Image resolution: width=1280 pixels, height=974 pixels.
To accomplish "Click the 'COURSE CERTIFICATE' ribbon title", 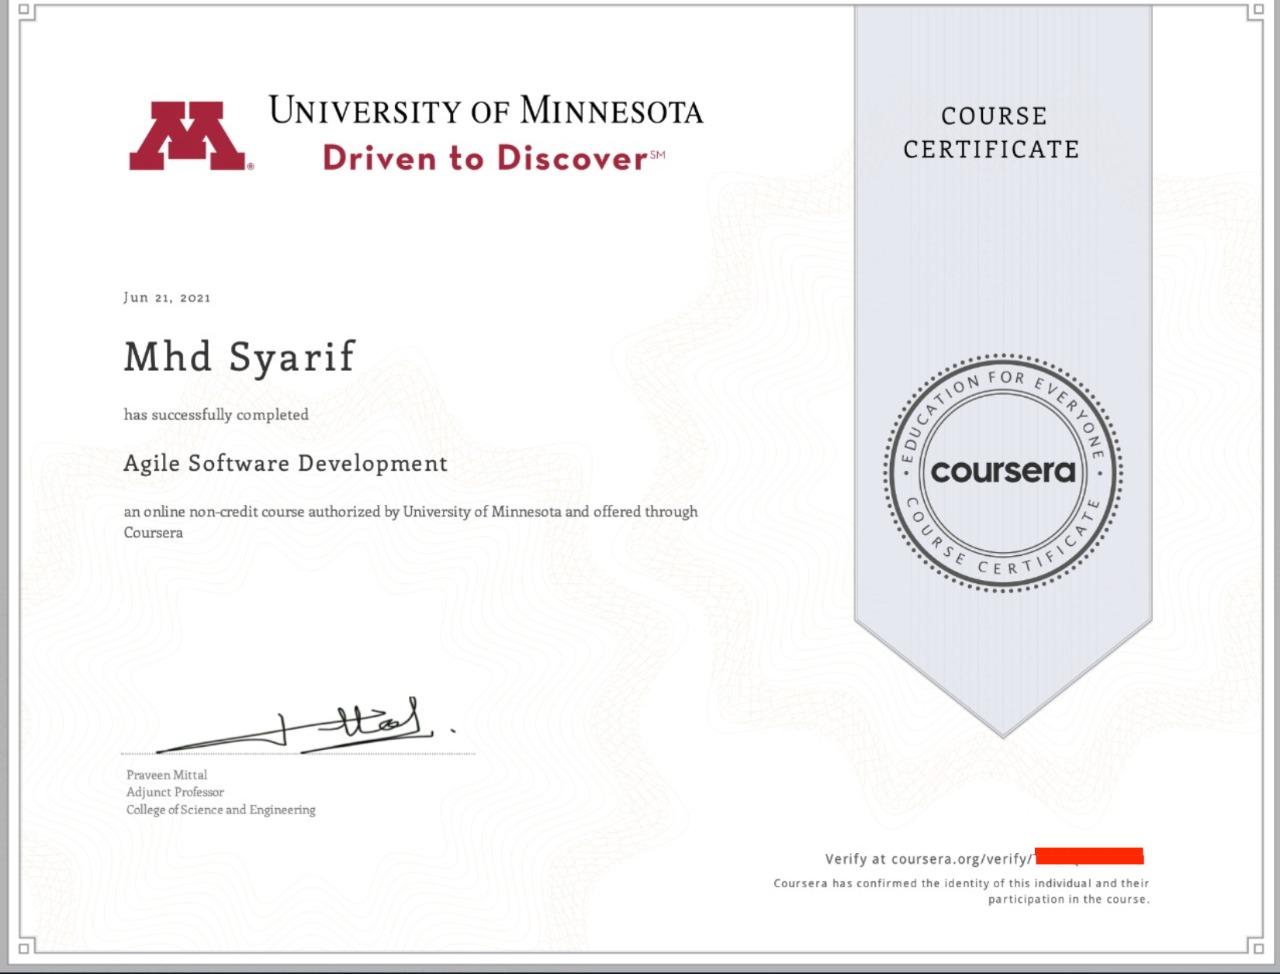I will point(991,132).
